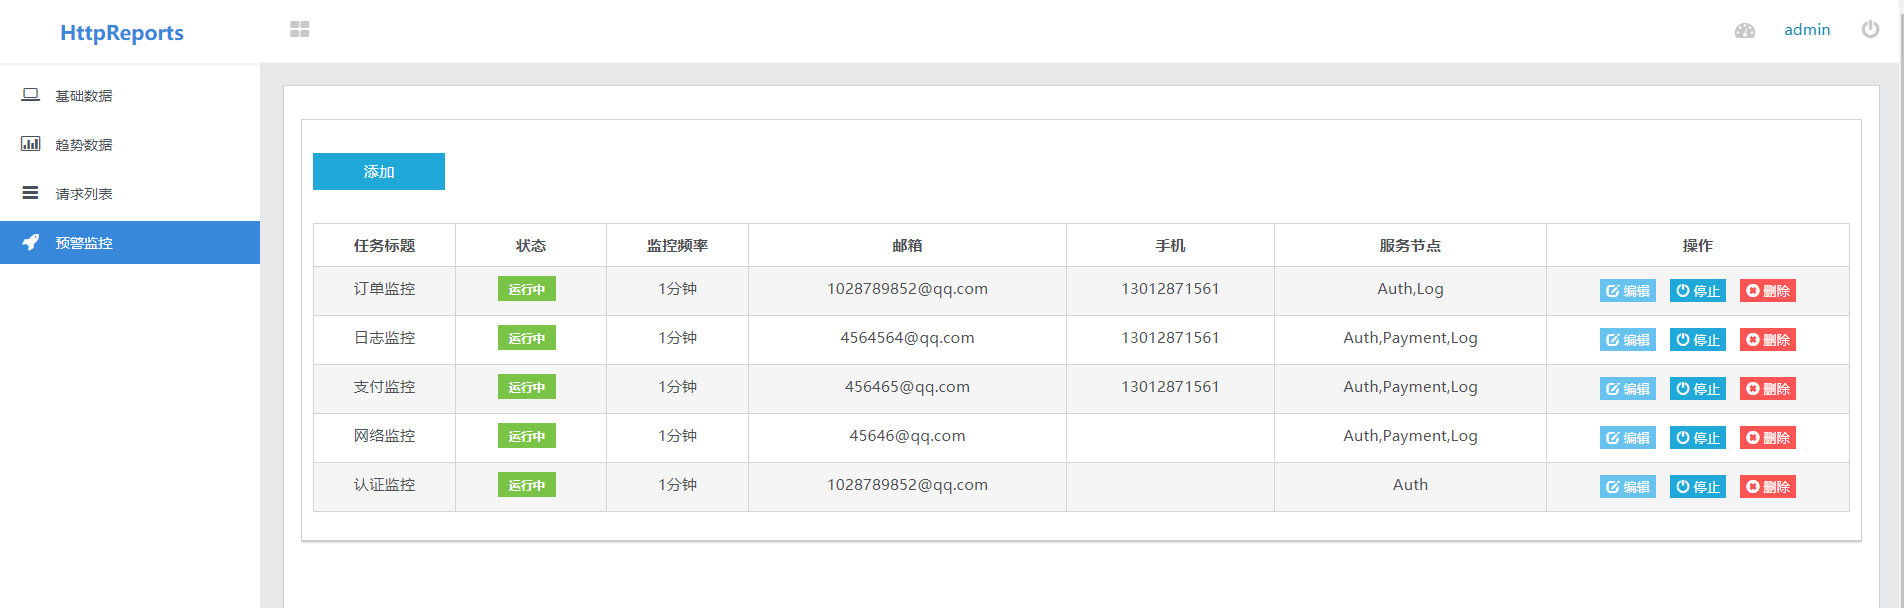
Task: Click the power logout icon
Action: 1870,29
